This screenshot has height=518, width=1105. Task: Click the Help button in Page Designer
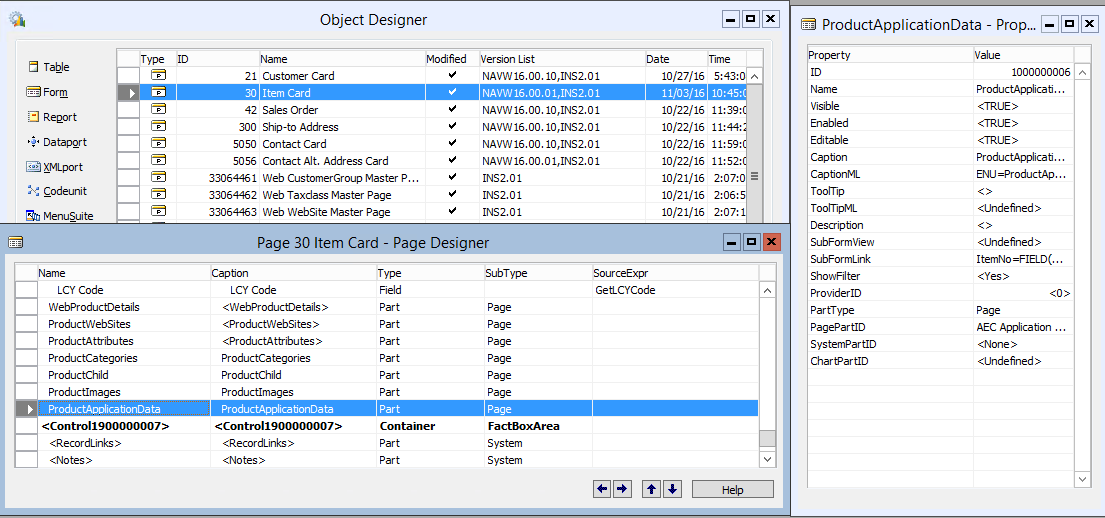pos(732,490)
